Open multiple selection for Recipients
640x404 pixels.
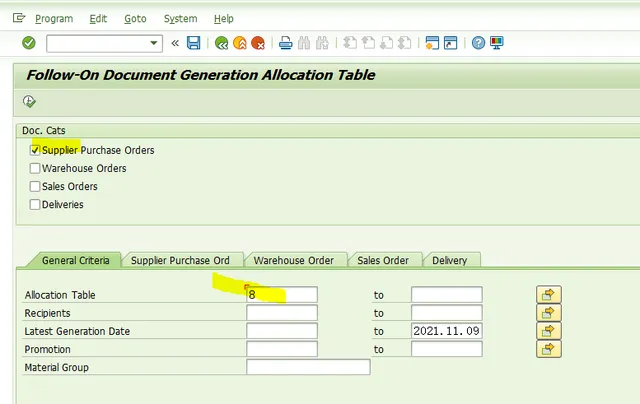point(549,313)
